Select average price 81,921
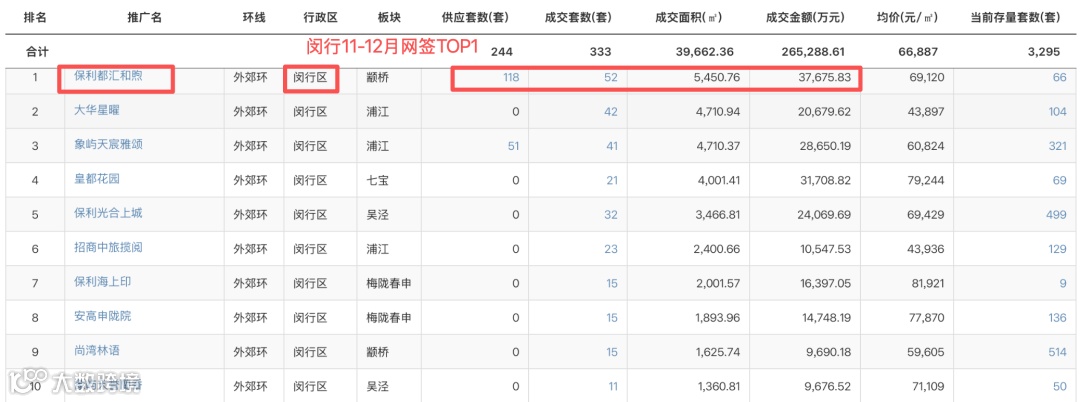Viewport: 1080px width, 402px height. click(x=927, y=284)
